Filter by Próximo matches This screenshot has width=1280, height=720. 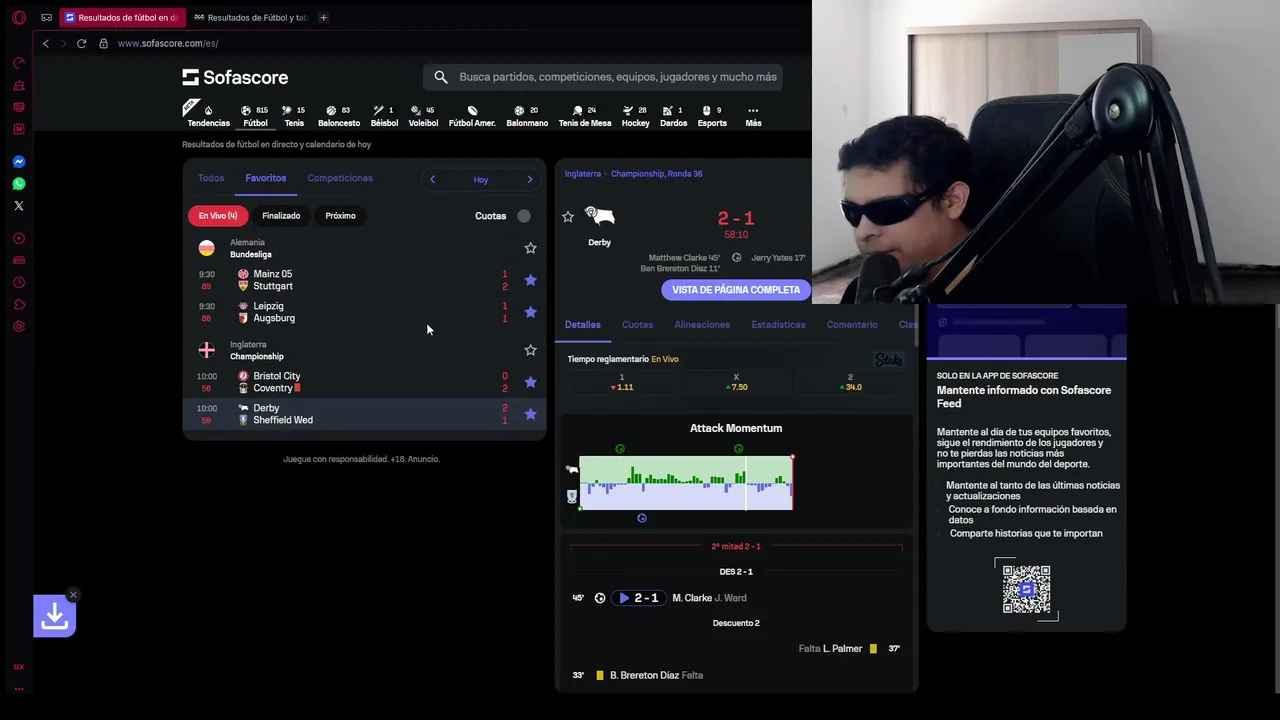tap(340, 216)
